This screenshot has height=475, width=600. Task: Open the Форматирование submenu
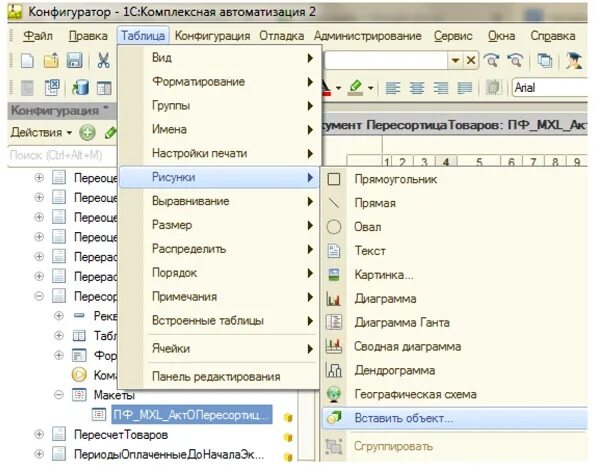[x=219, y=82]
